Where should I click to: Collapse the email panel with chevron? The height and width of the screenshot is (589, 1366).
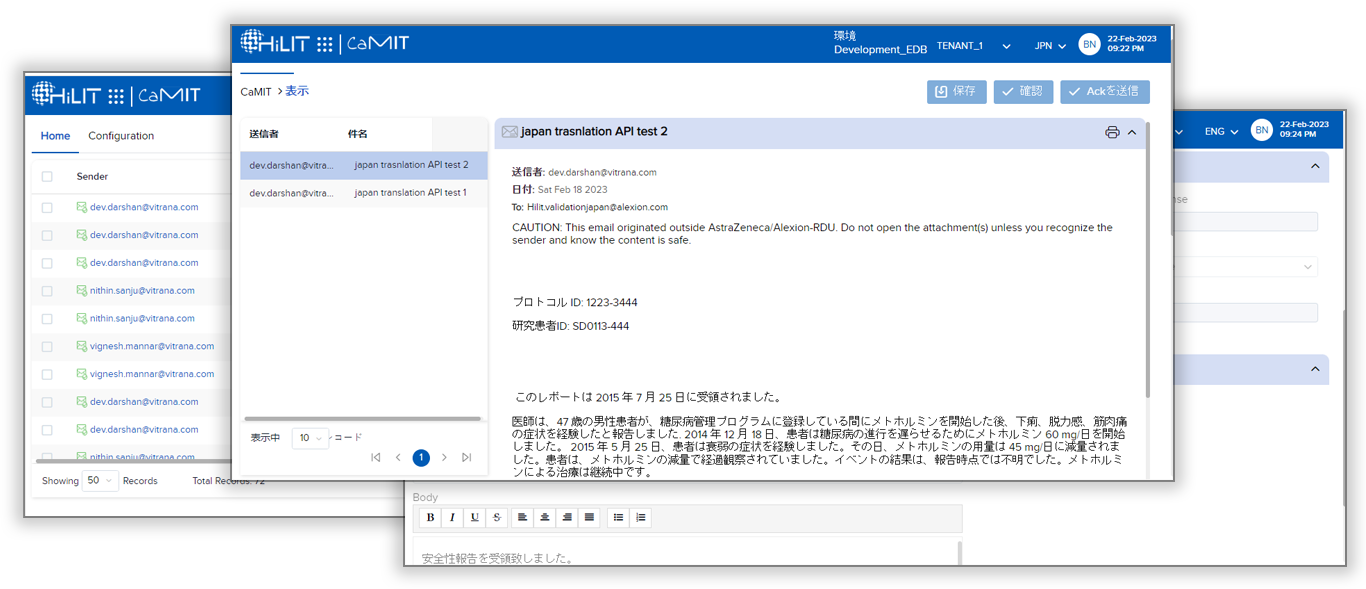tap(1132, 132)
